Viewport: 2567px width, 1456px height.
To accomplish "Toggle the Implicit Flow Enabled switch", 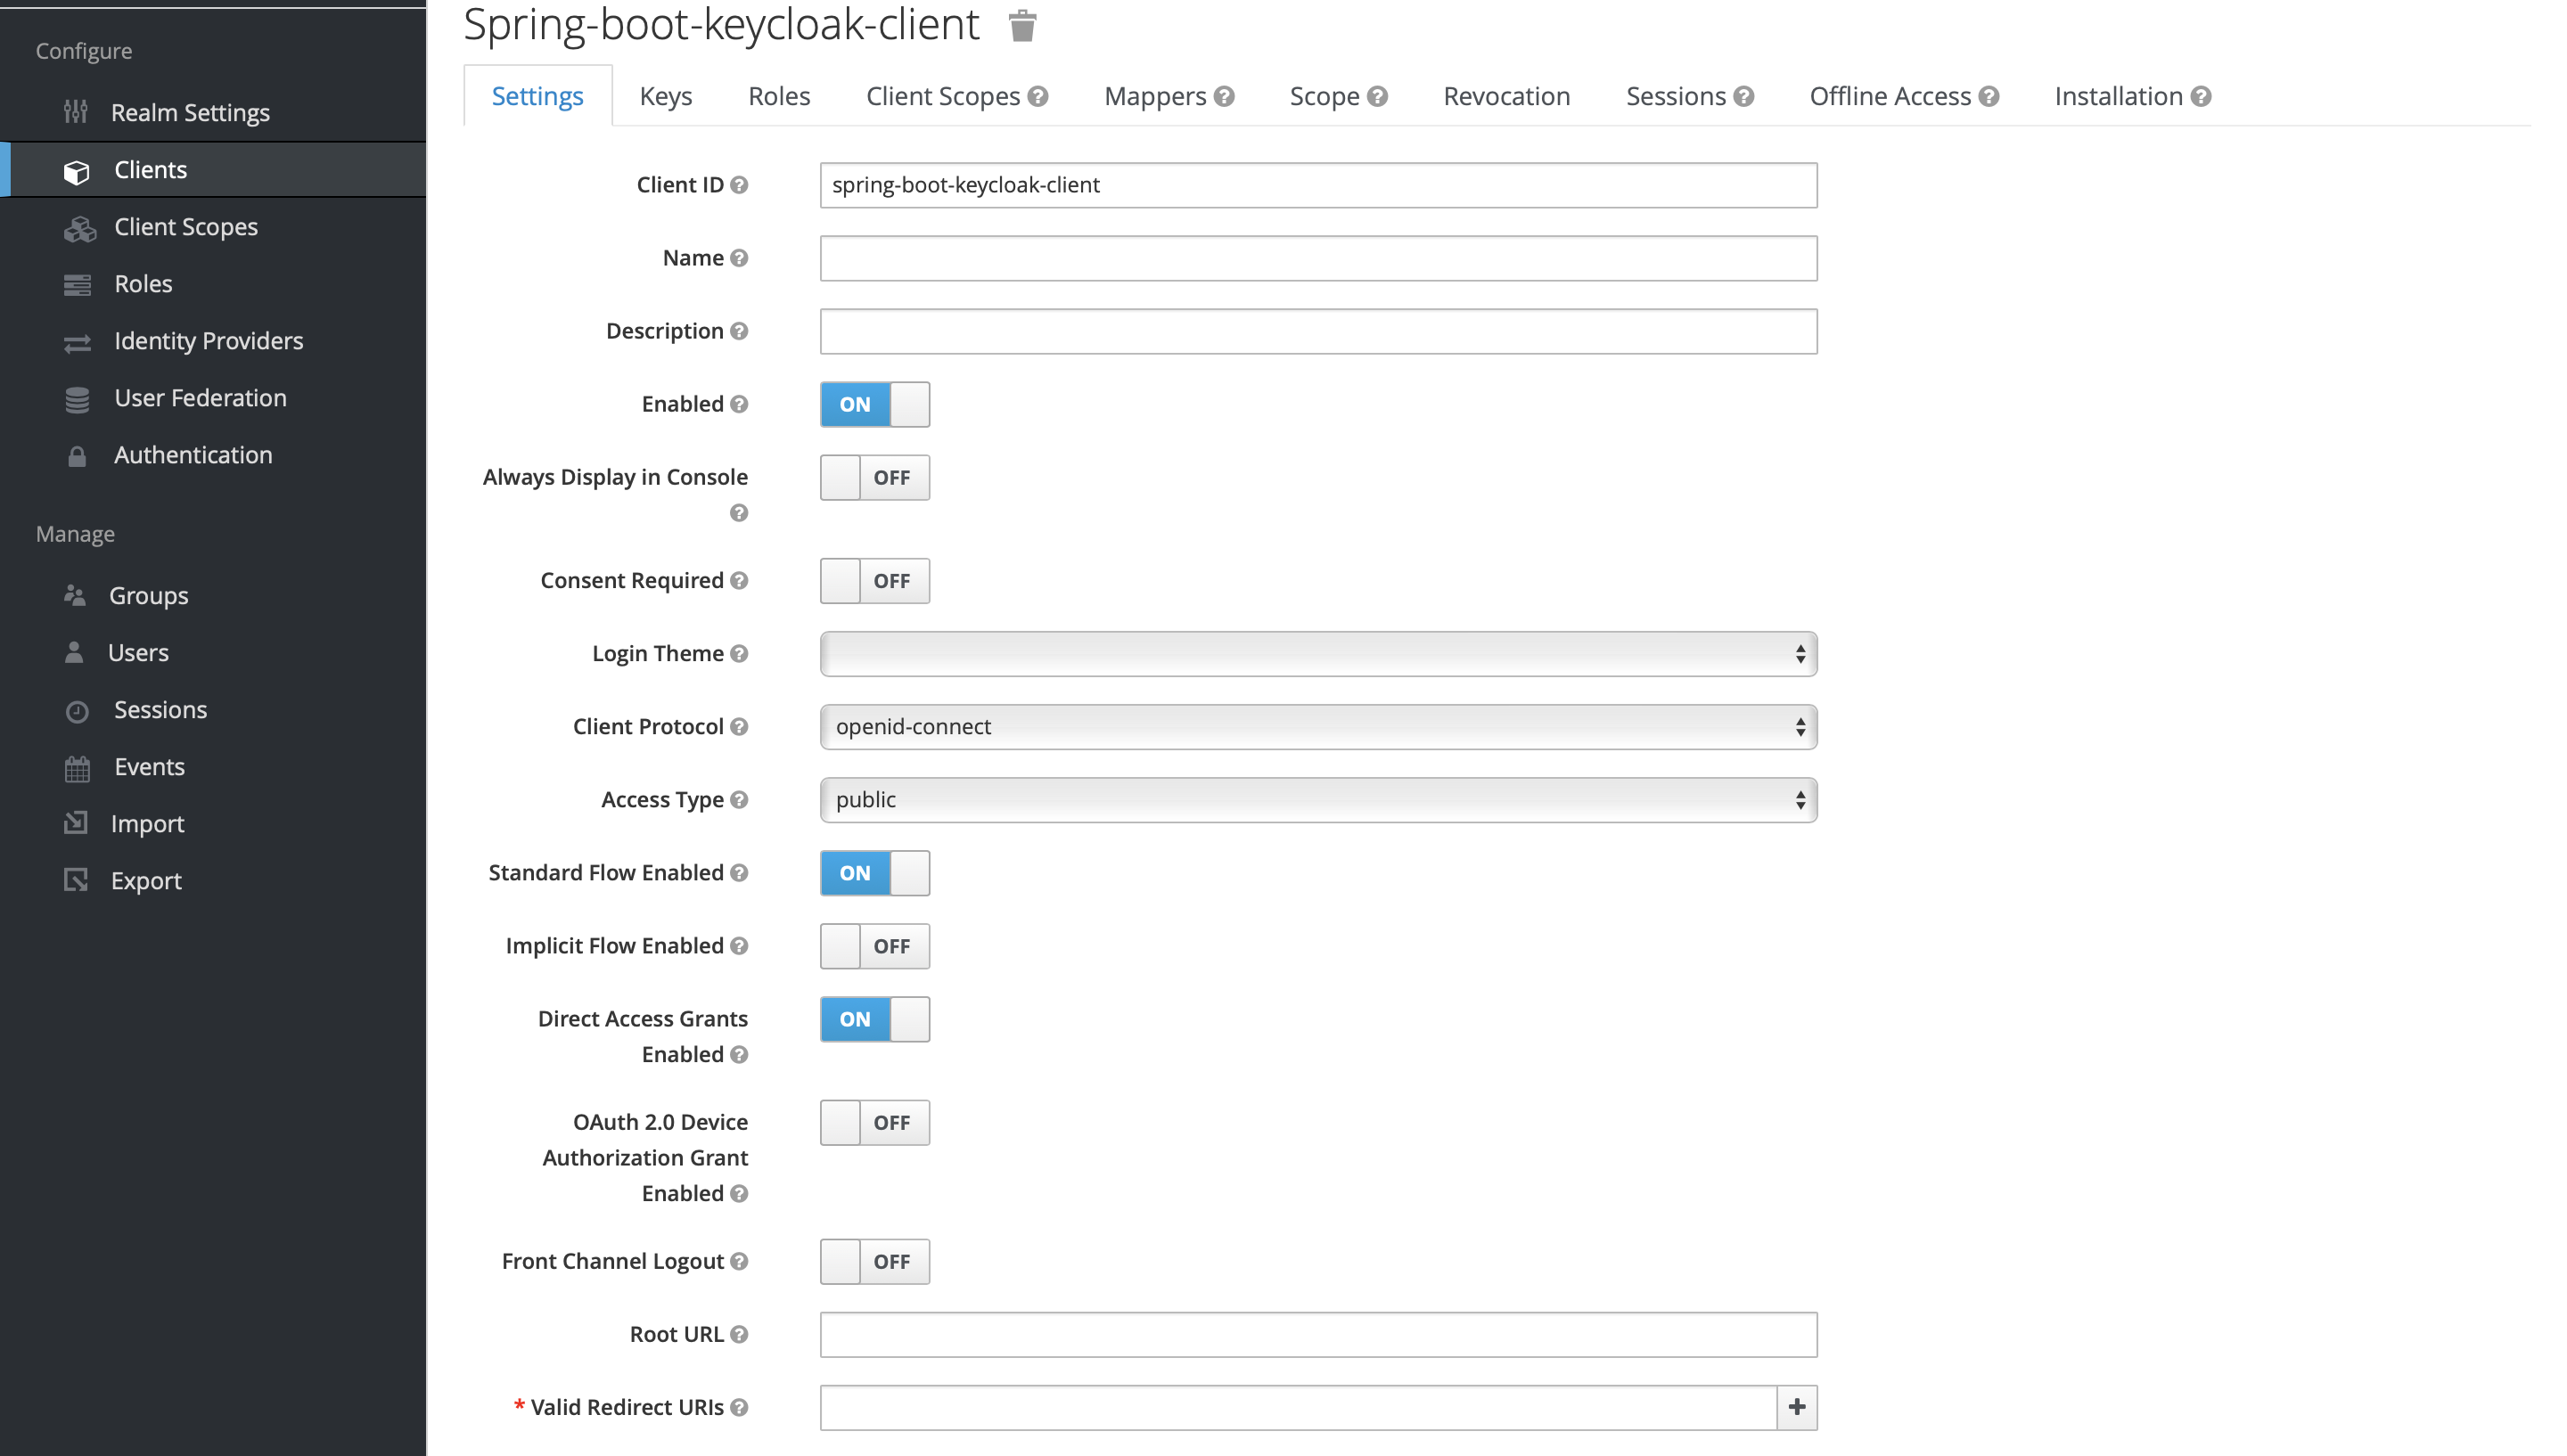I will pyautogui.click(x=874, y=945).
